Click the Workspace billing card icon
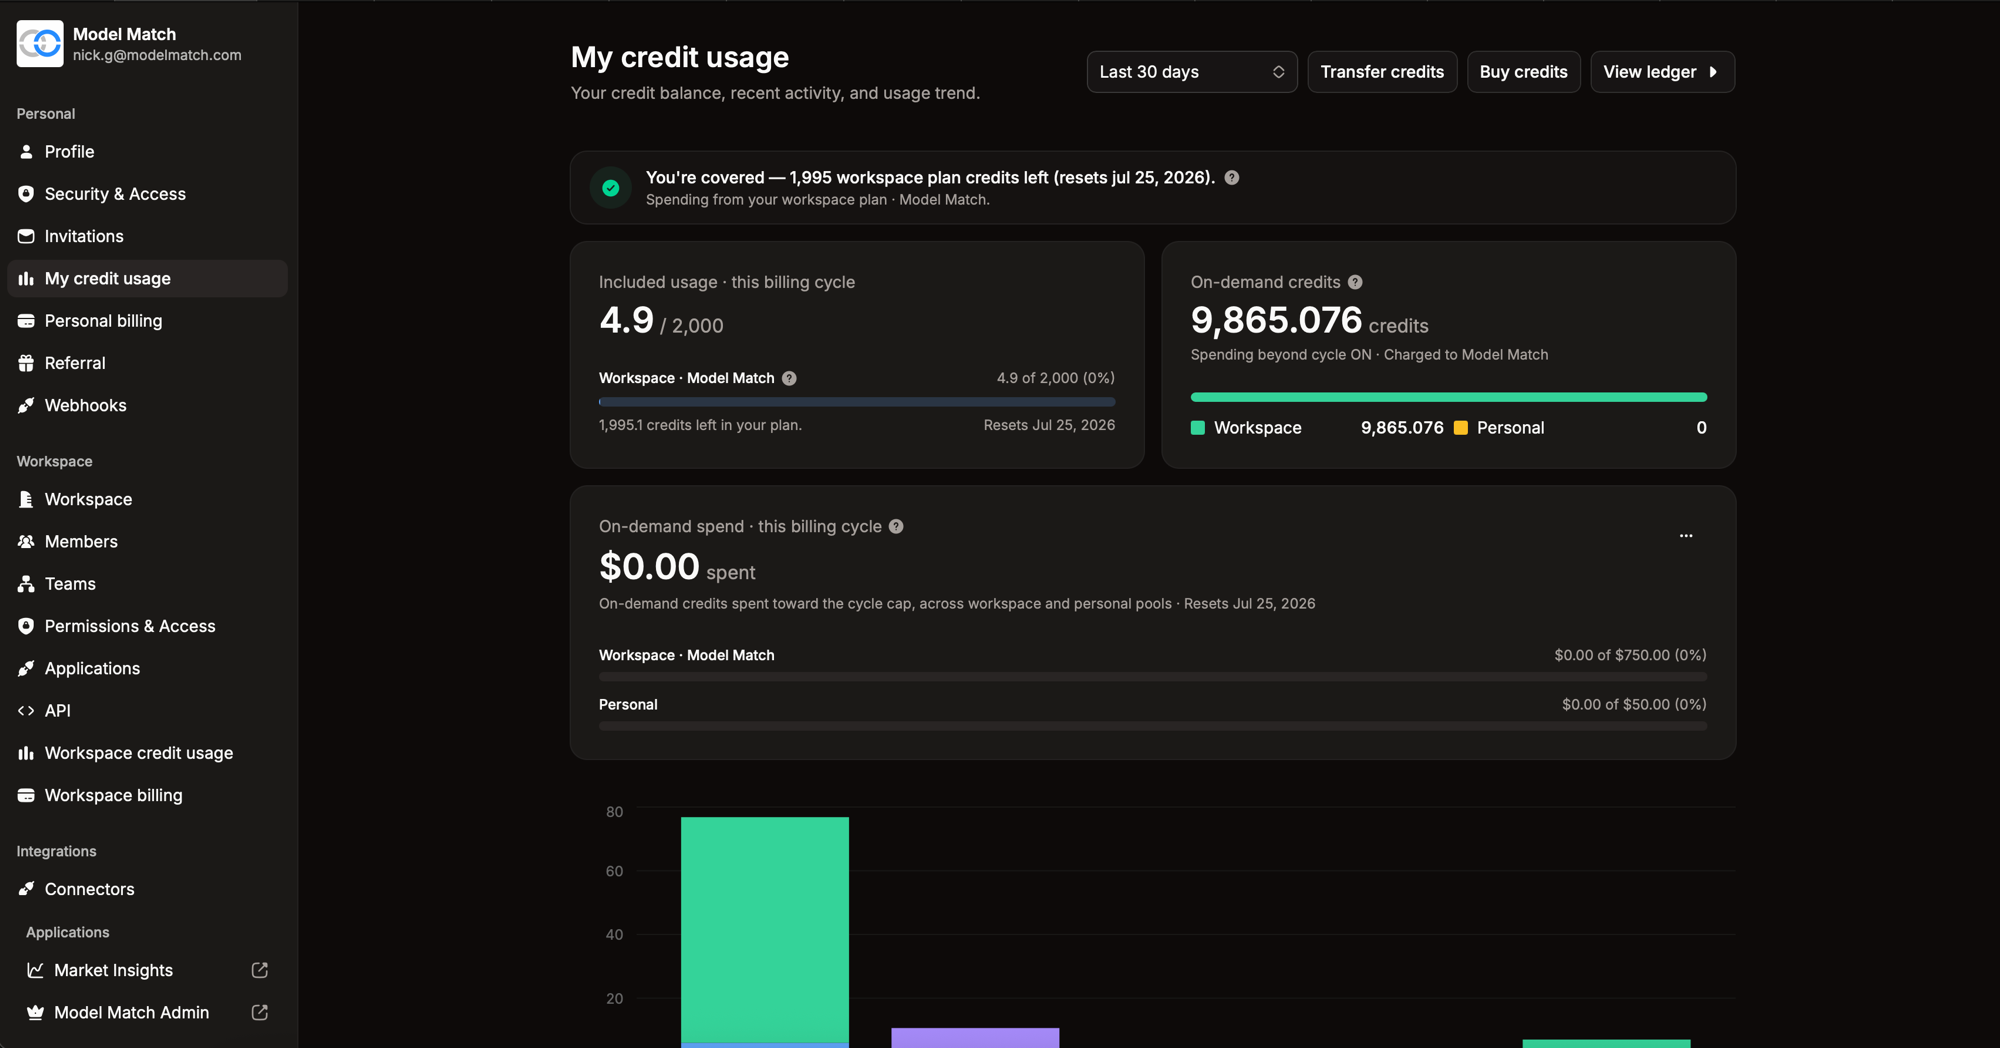The width and height of the screenshot is (2000, 1048). pos(26,795)
